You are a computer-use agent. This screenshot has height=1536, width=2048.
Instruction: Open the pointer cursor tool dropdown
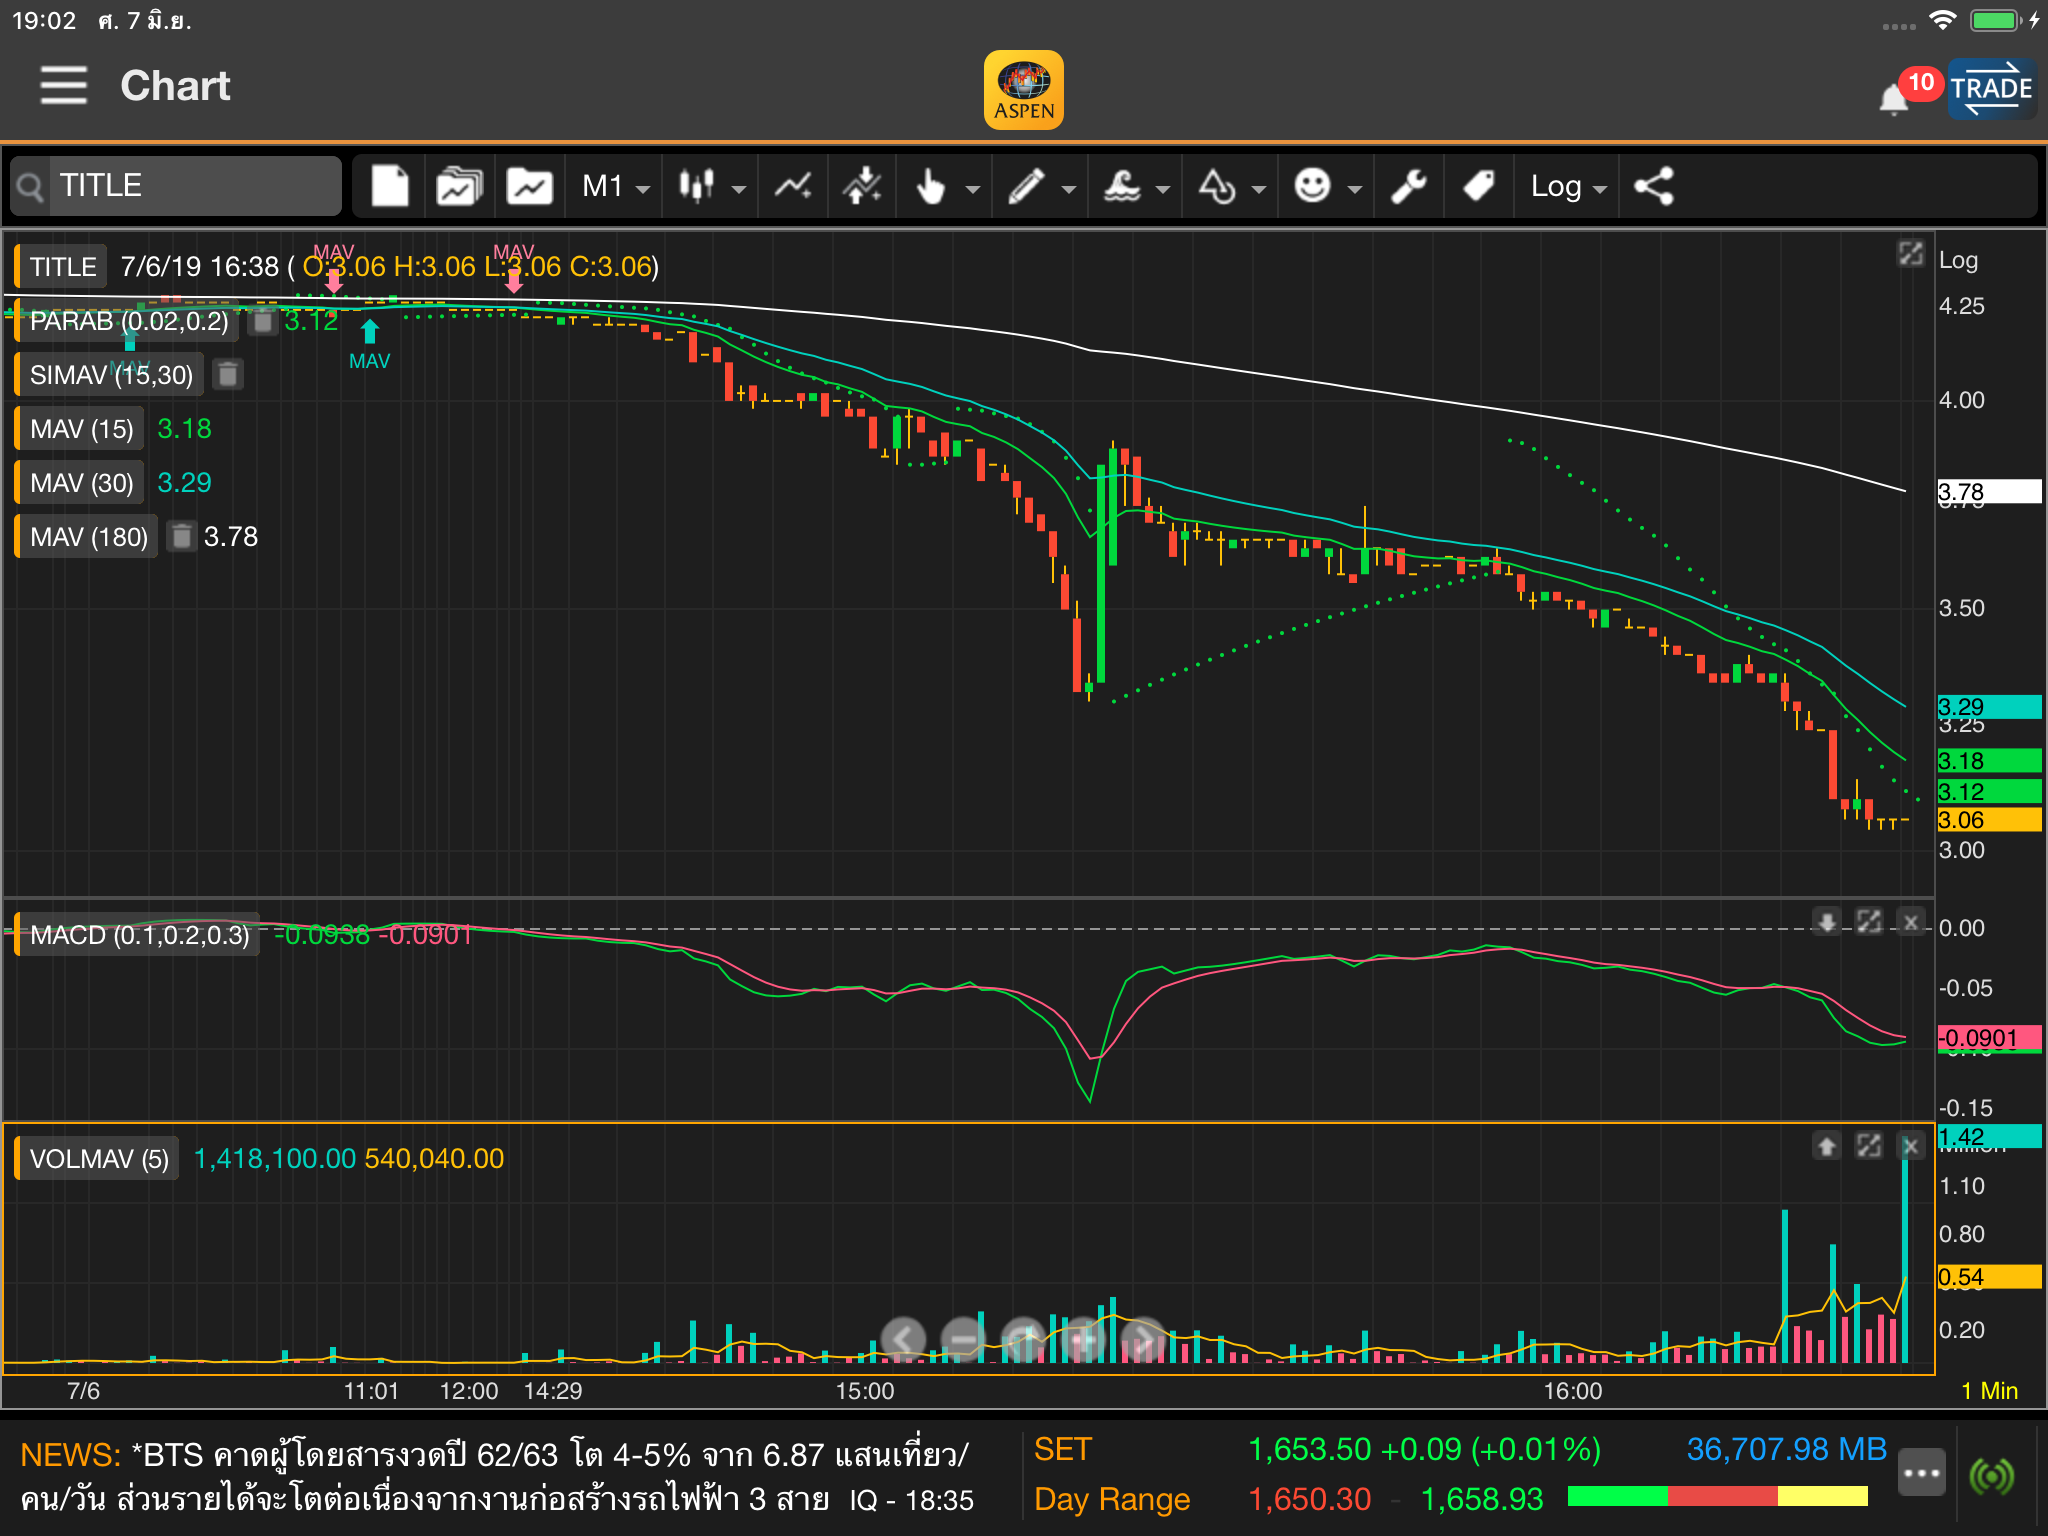point(946,186)
